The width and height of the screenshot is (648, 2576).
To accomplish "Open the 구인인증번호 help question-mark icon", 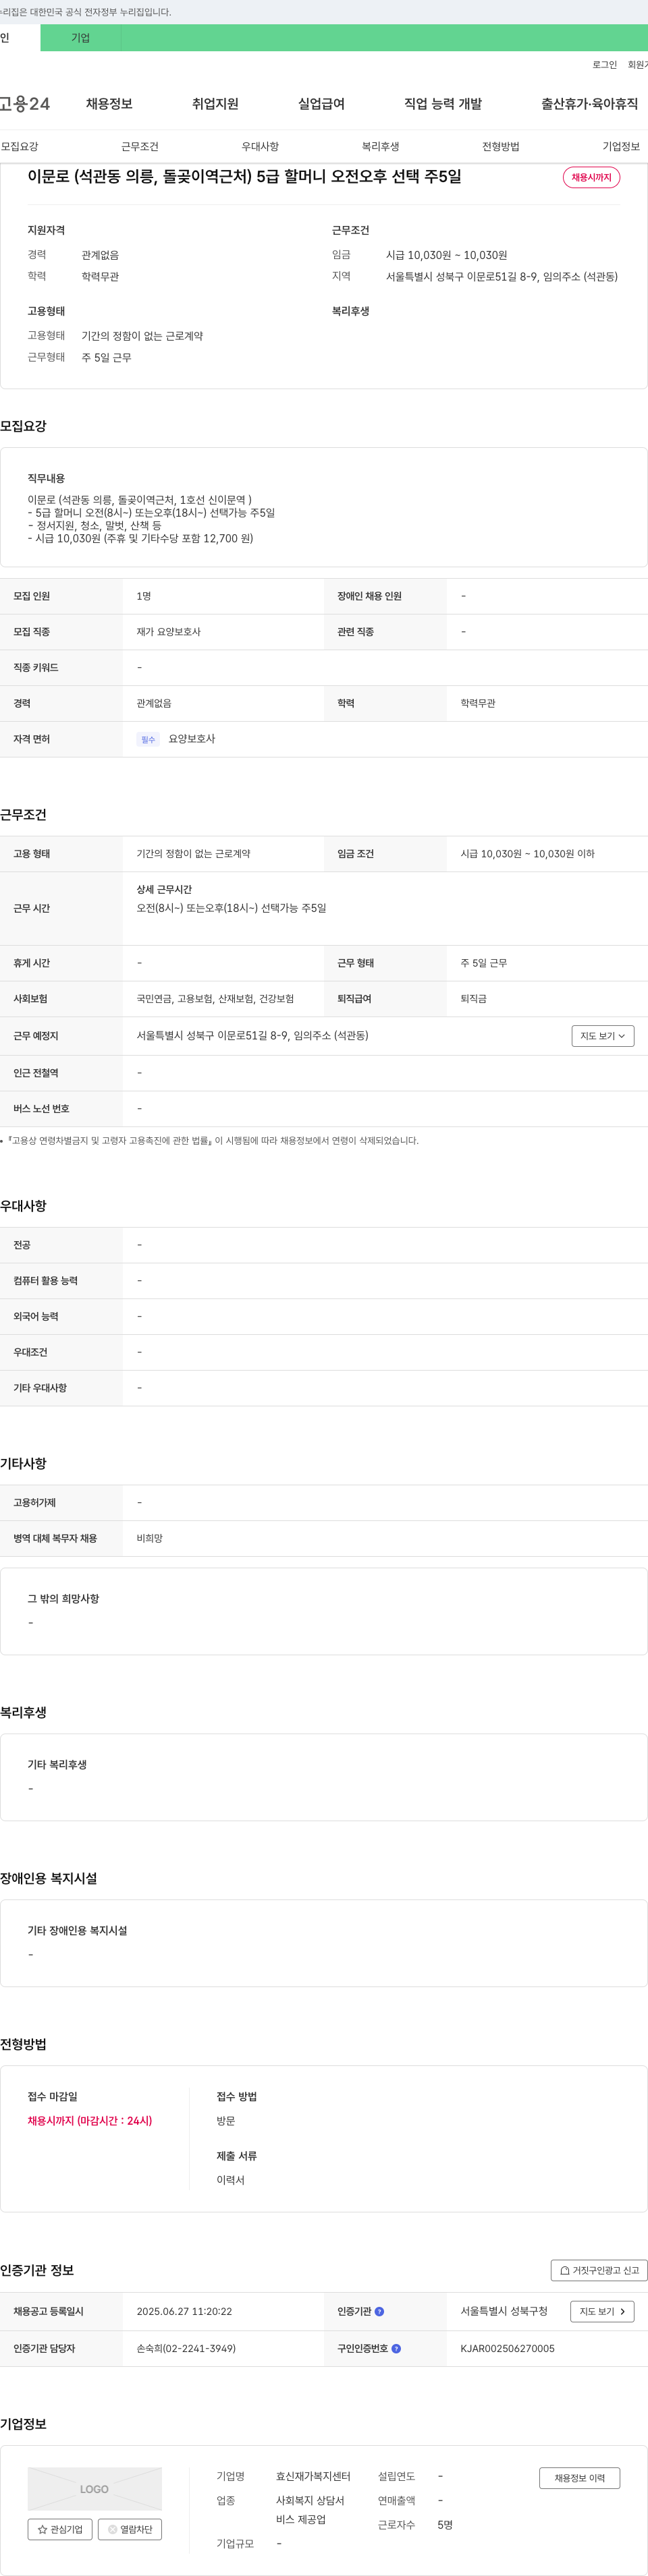I will (396, 2348).
